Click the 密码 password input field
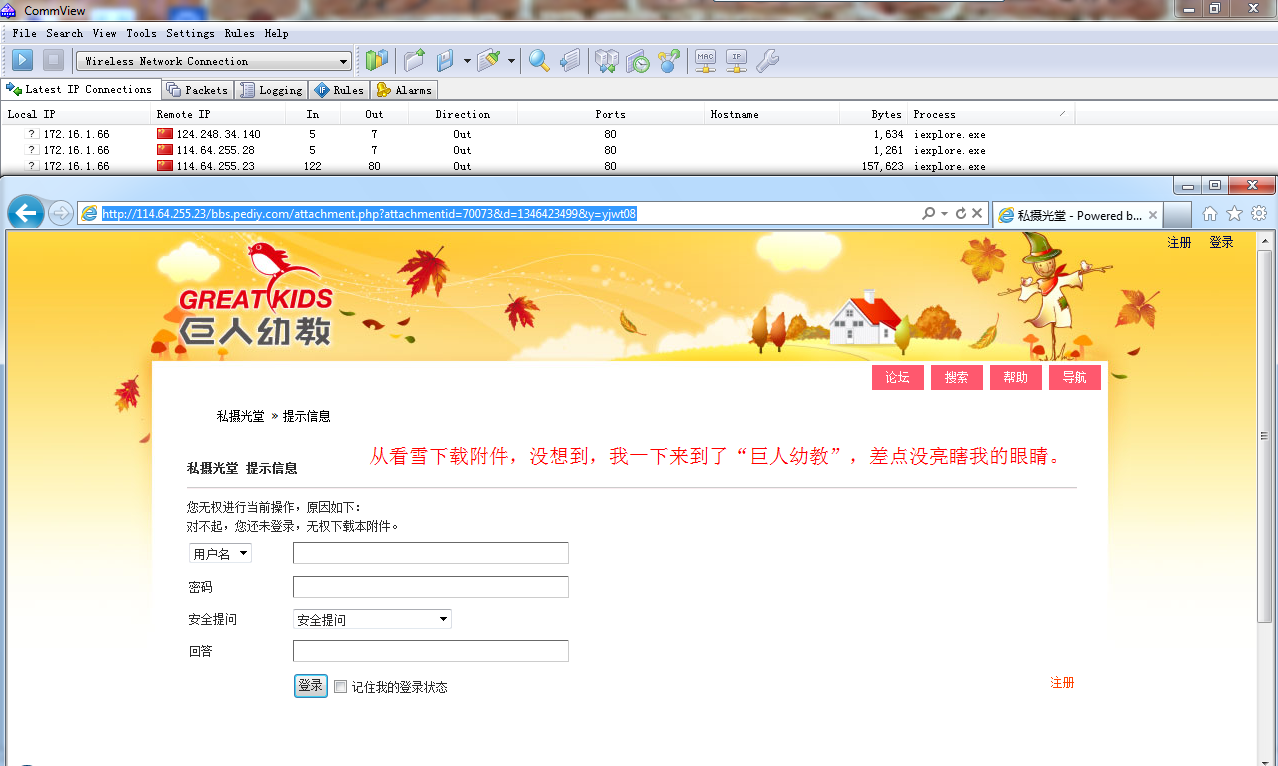This screenshot has height=766, width=1278. point(431,587)
